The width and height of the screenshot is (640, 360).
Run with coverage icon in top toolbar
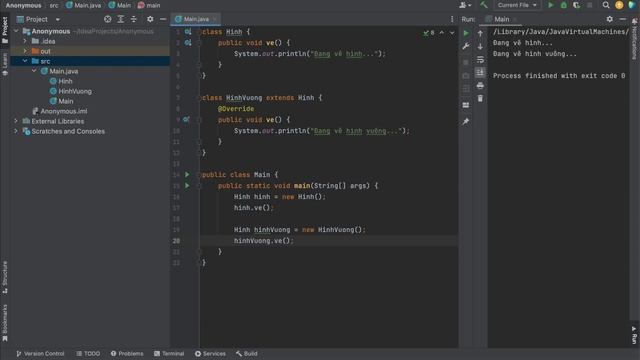coord(577,5)
